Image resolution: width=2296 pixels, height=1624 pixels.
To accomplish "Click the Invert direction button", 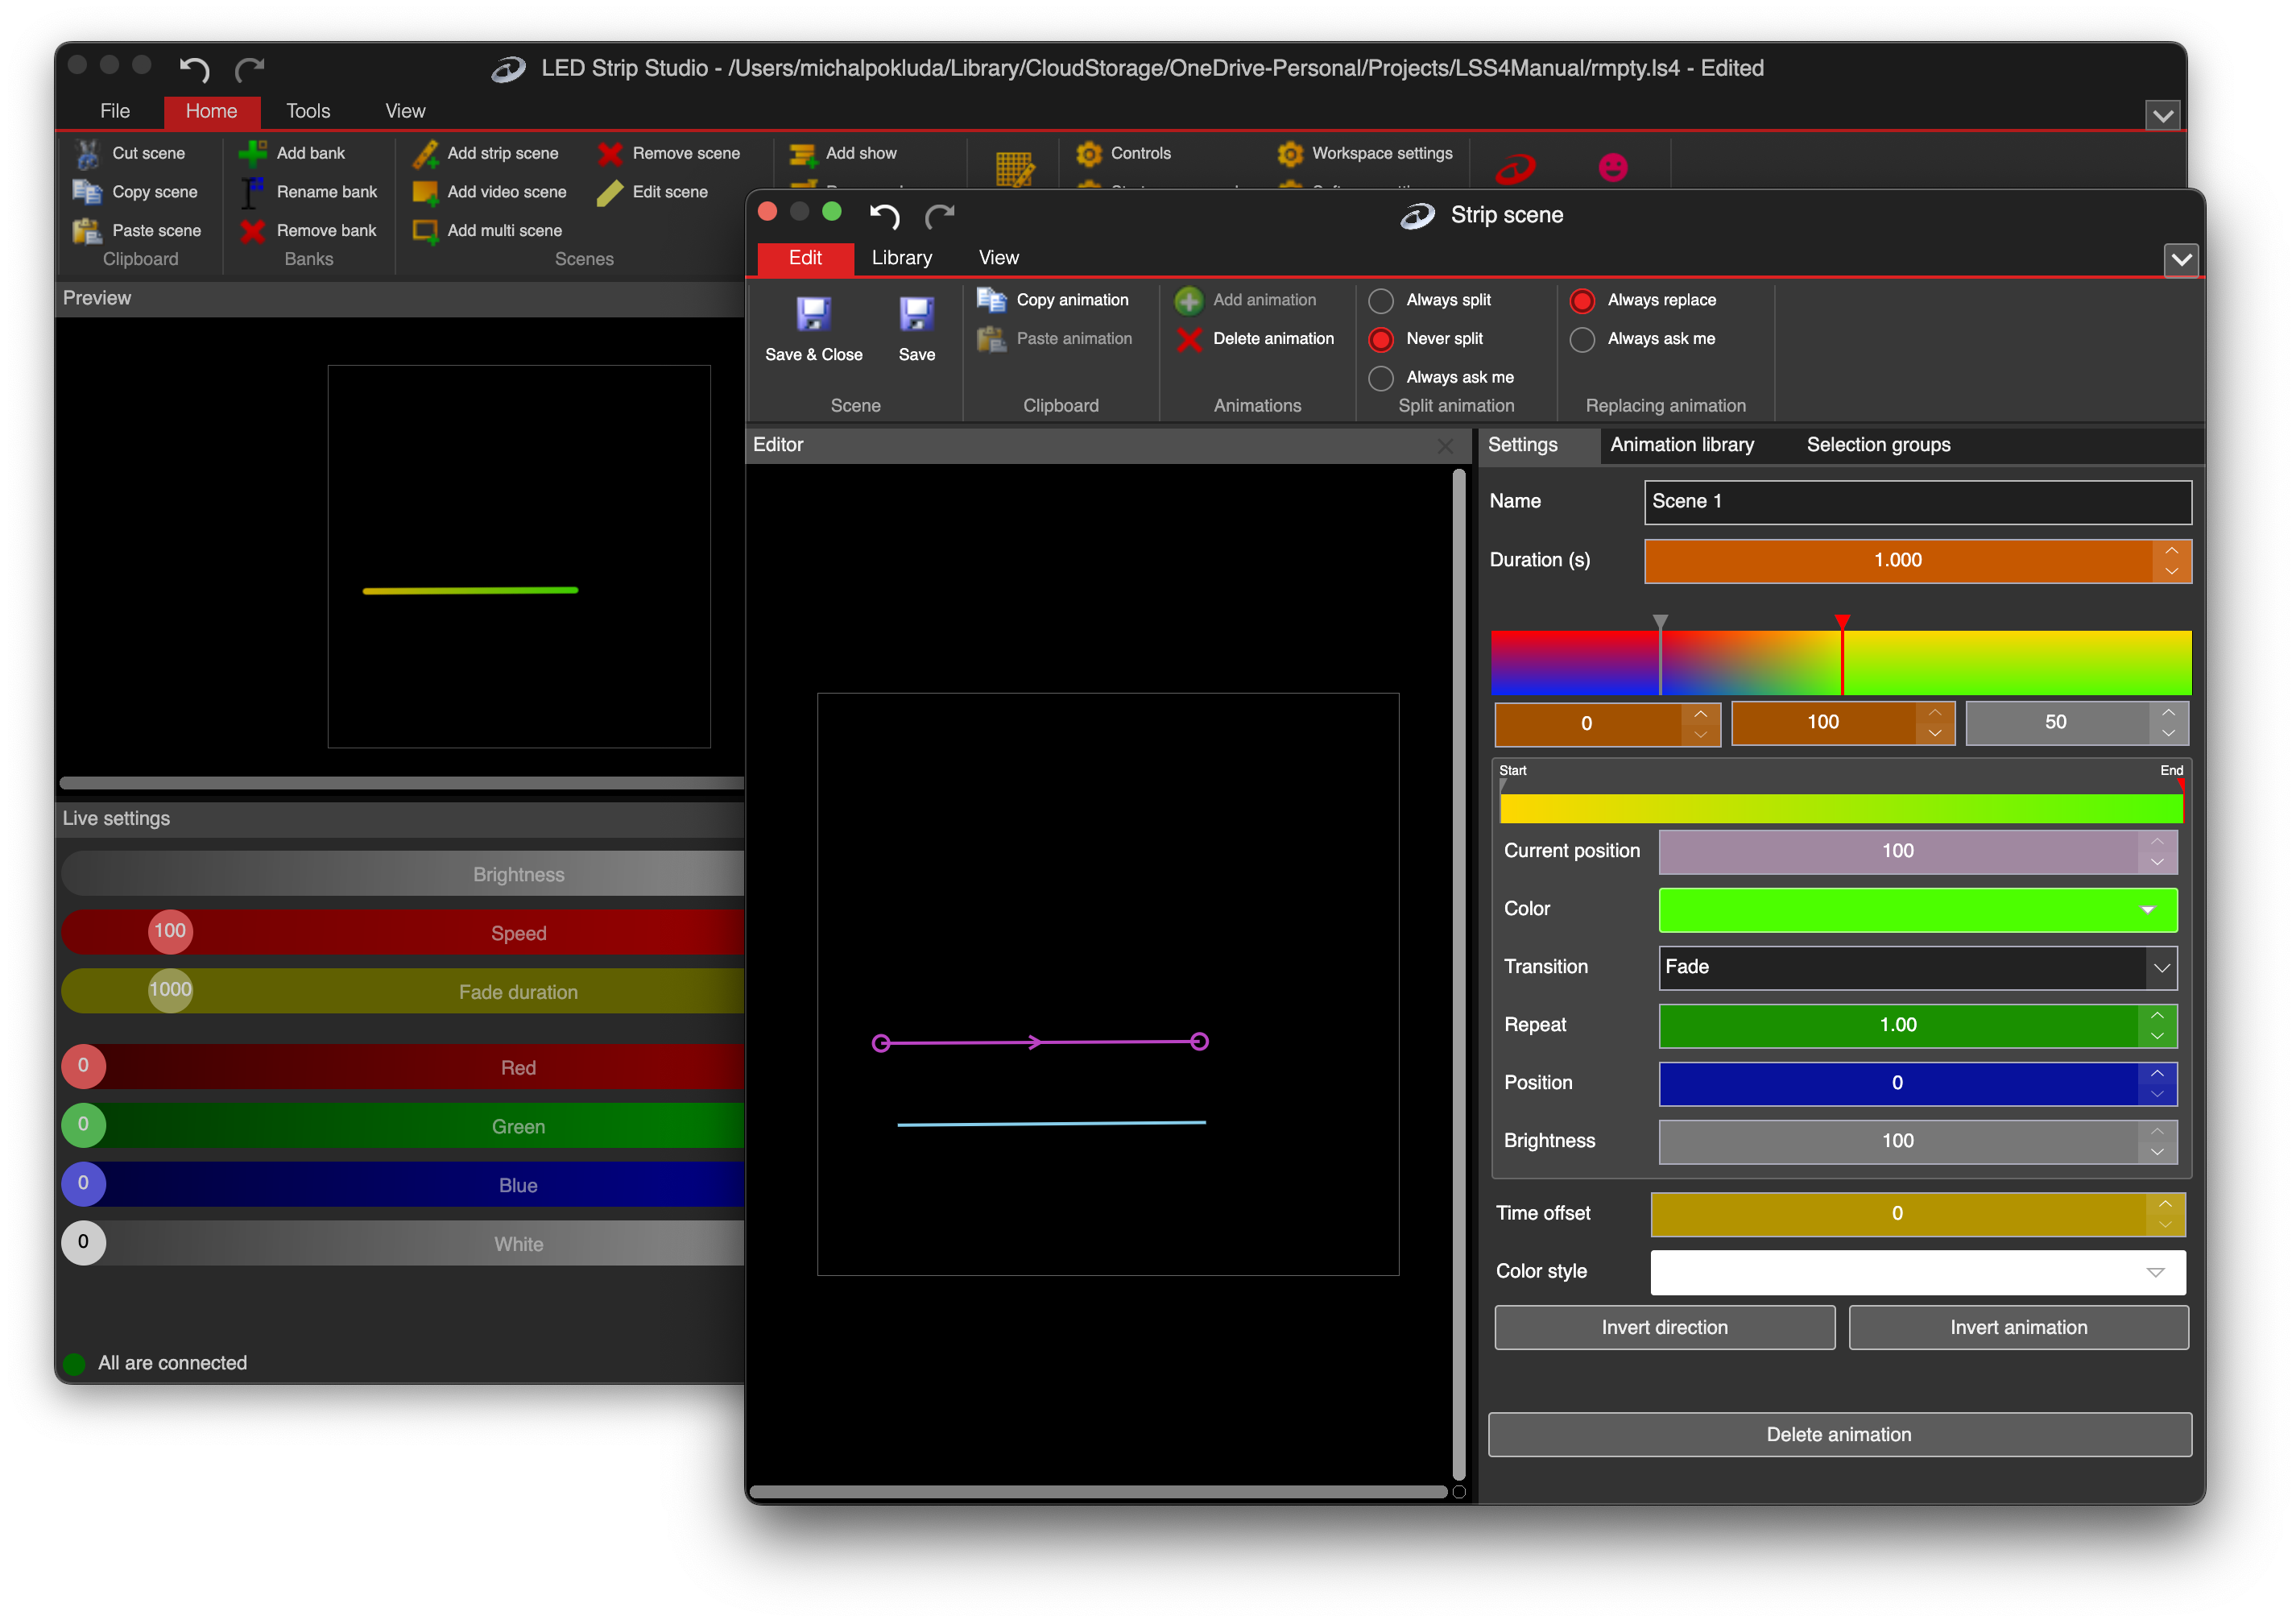I will pos(1664,1328).
